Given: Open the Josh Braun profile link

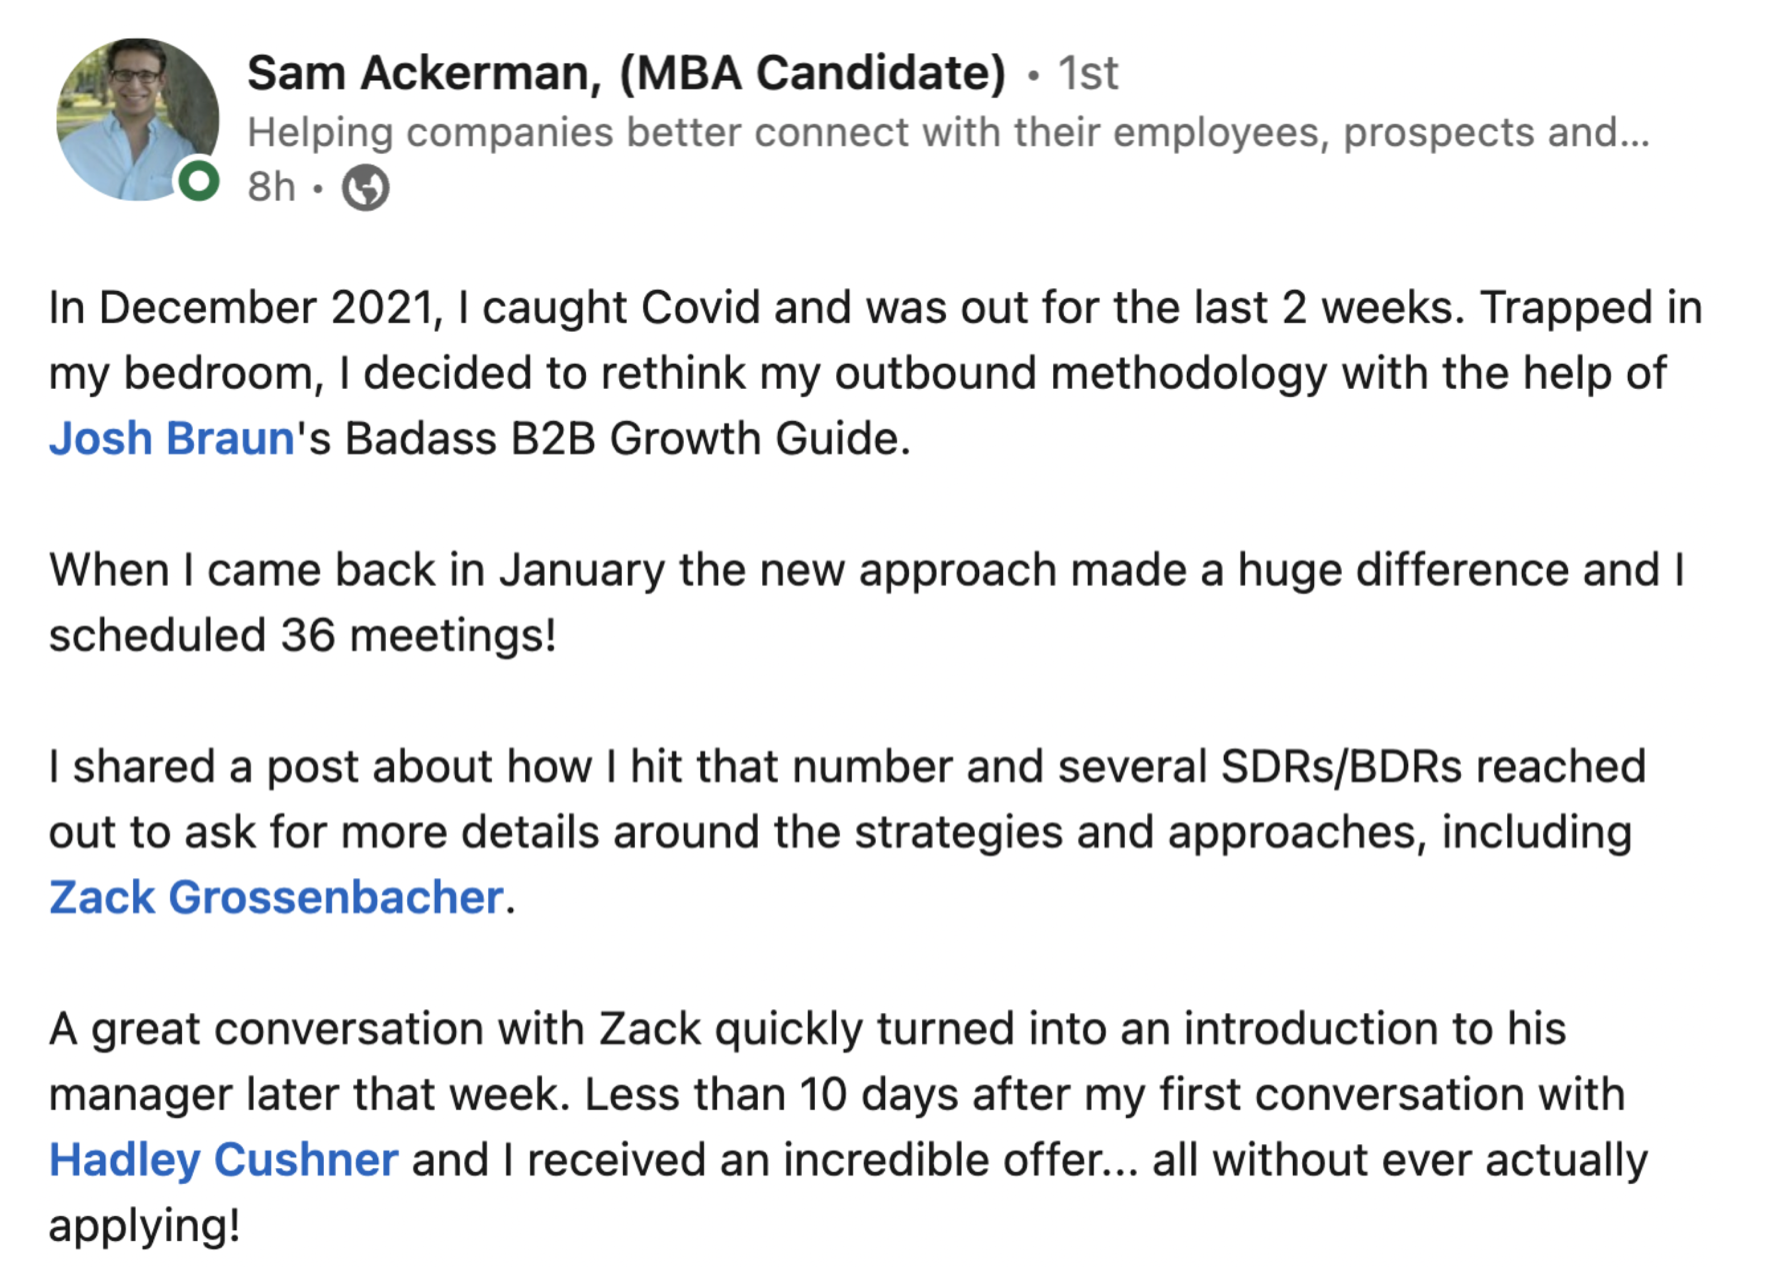Looking at the screenshot, I should click(x=172, y=438).
